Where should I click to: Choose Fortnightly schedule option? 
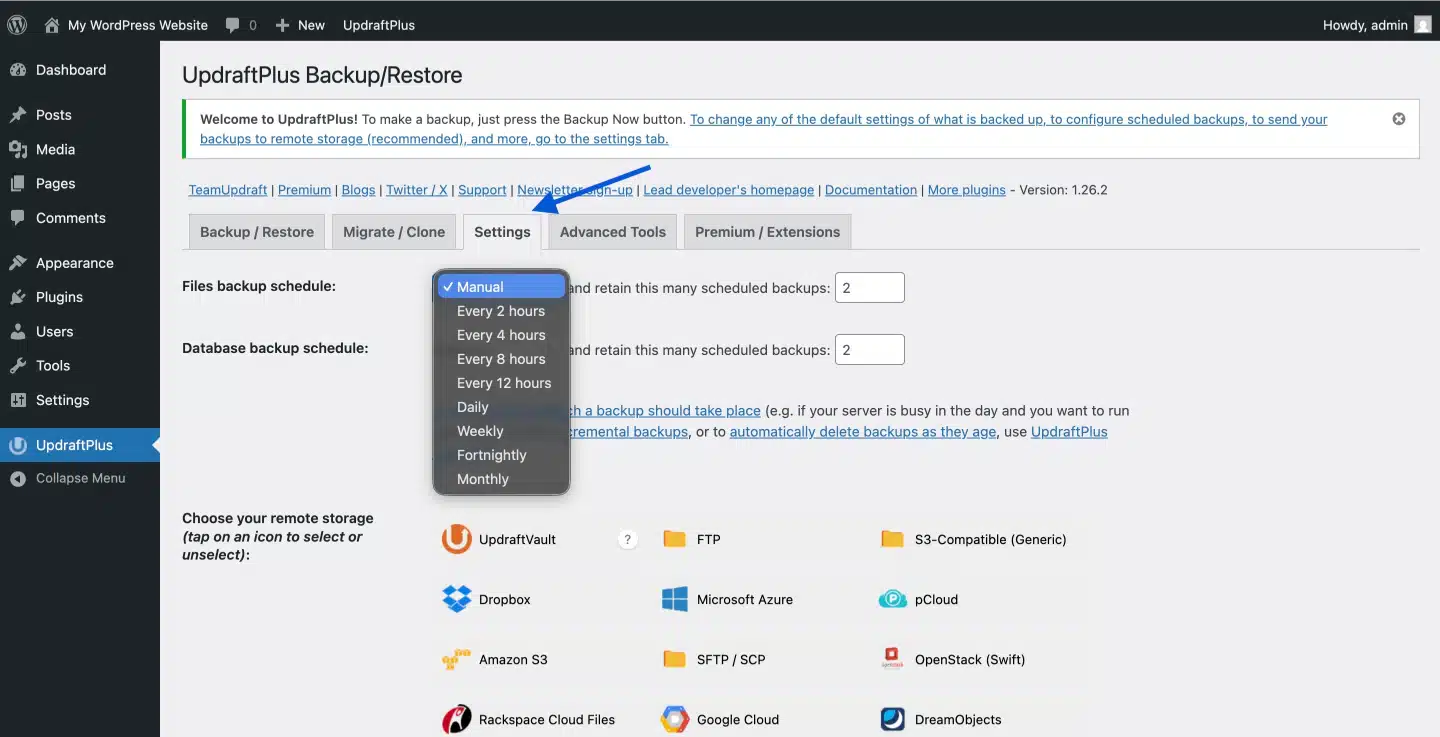point(501,455)
